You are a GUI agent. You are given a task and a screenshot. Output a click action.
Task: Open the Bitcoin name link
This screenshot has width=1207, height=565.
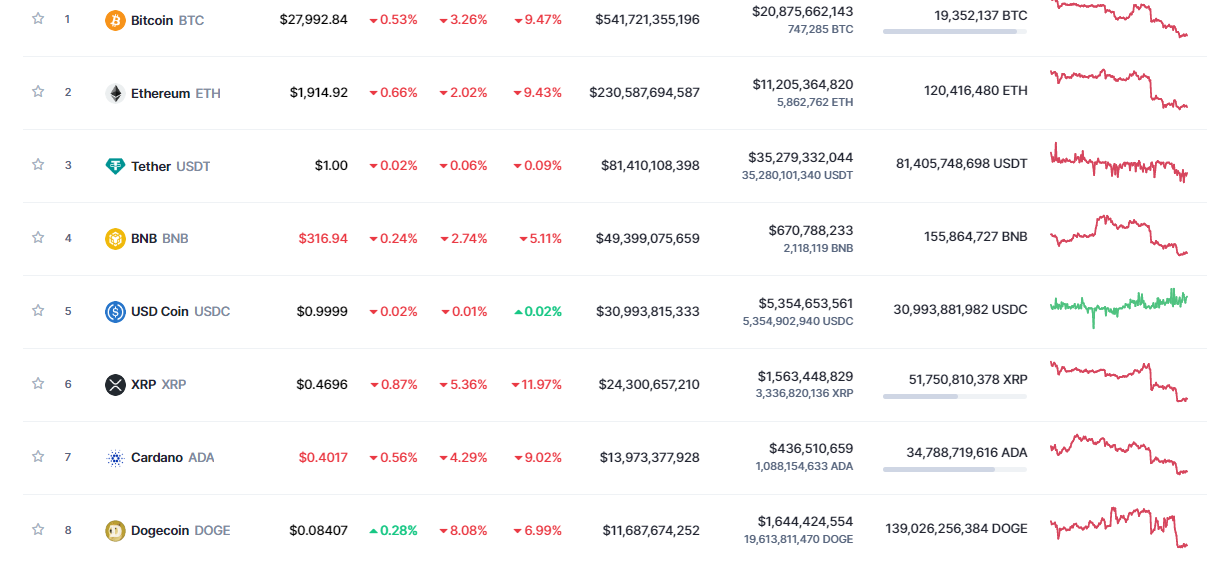(x=152, y=20)
